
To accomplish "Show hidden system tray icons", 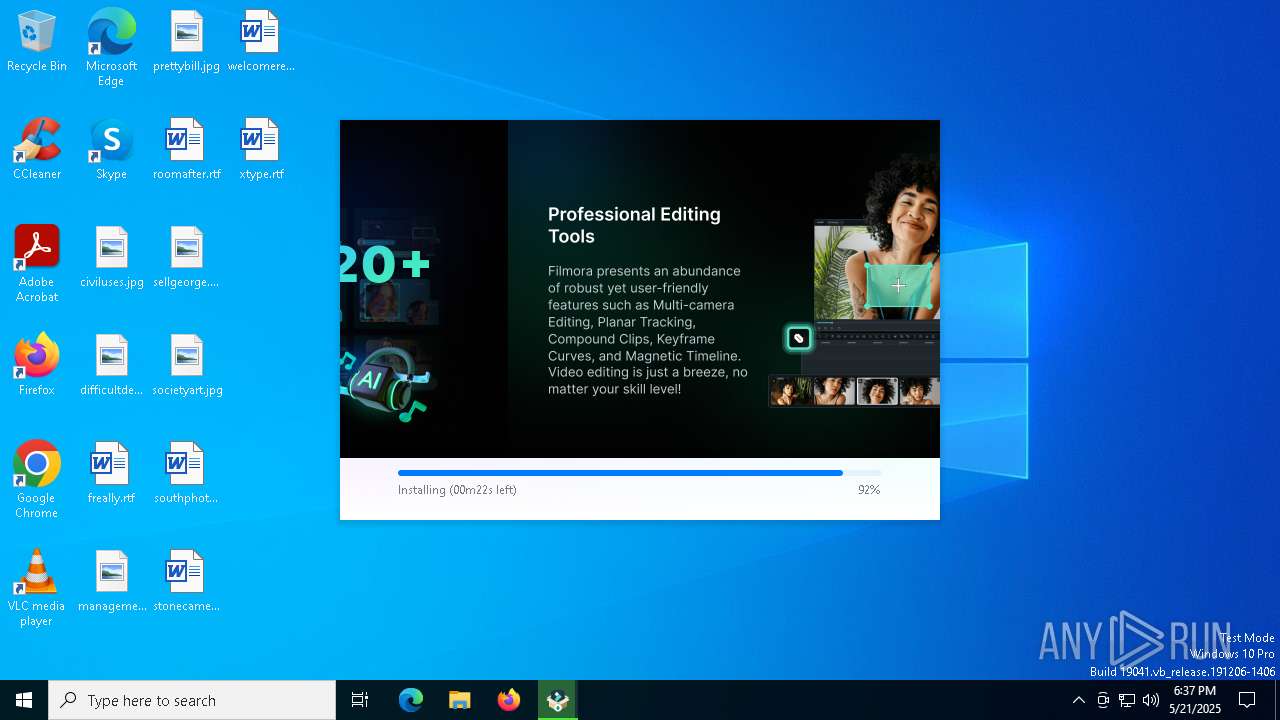I will coord(1078,700).
